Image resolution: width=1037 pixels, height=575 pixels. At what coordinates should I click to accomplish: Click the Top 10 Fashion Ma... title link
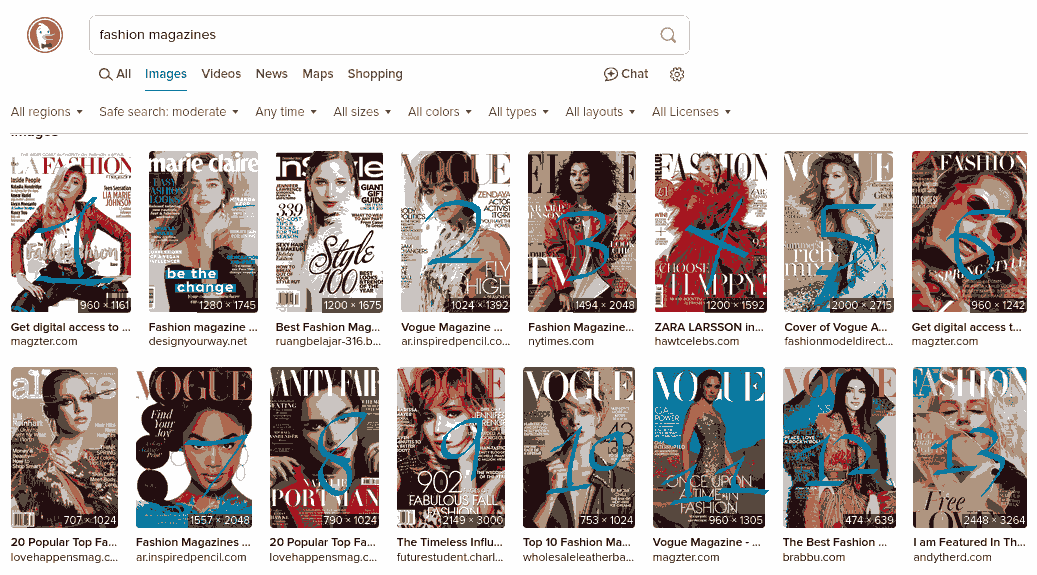577,542
